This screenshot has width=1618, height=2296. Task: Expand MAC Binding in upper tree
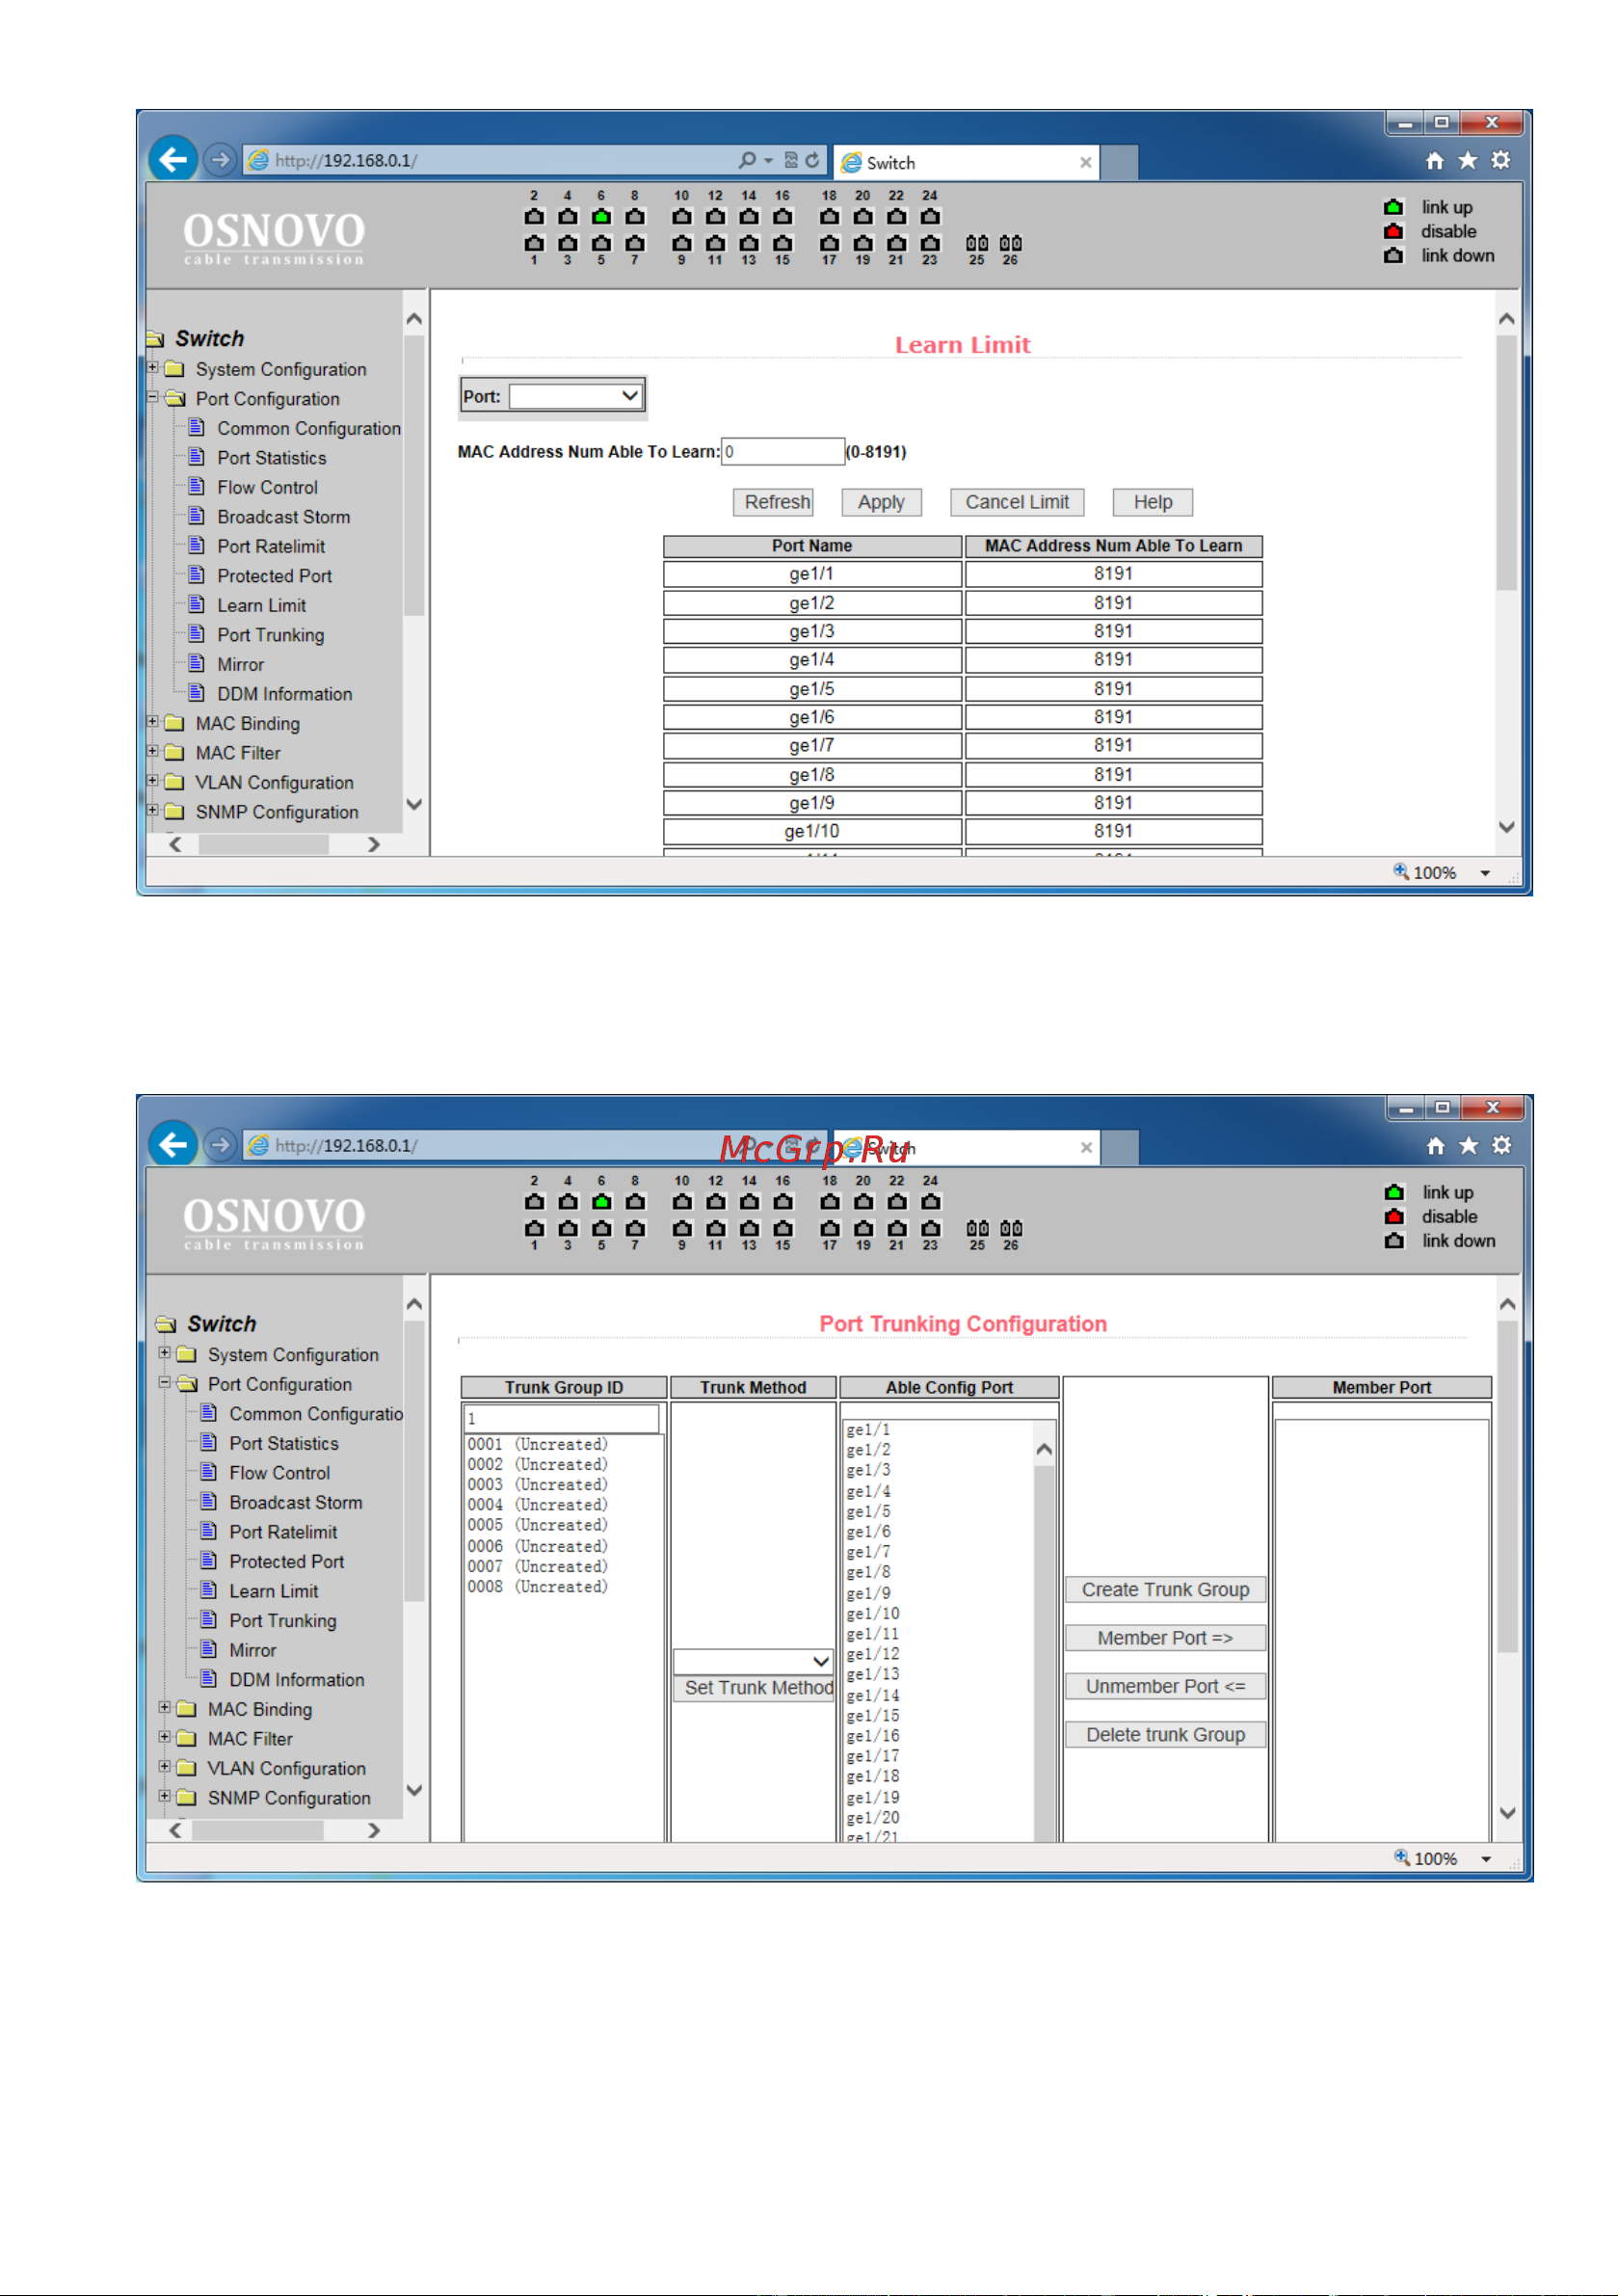tap(153, 722)
